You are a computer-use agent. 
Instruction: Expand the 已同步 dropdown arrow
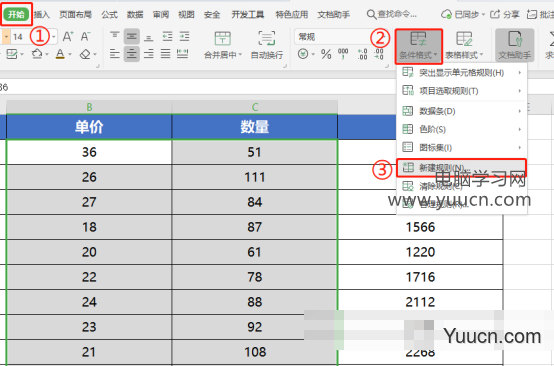click(483, 14)
